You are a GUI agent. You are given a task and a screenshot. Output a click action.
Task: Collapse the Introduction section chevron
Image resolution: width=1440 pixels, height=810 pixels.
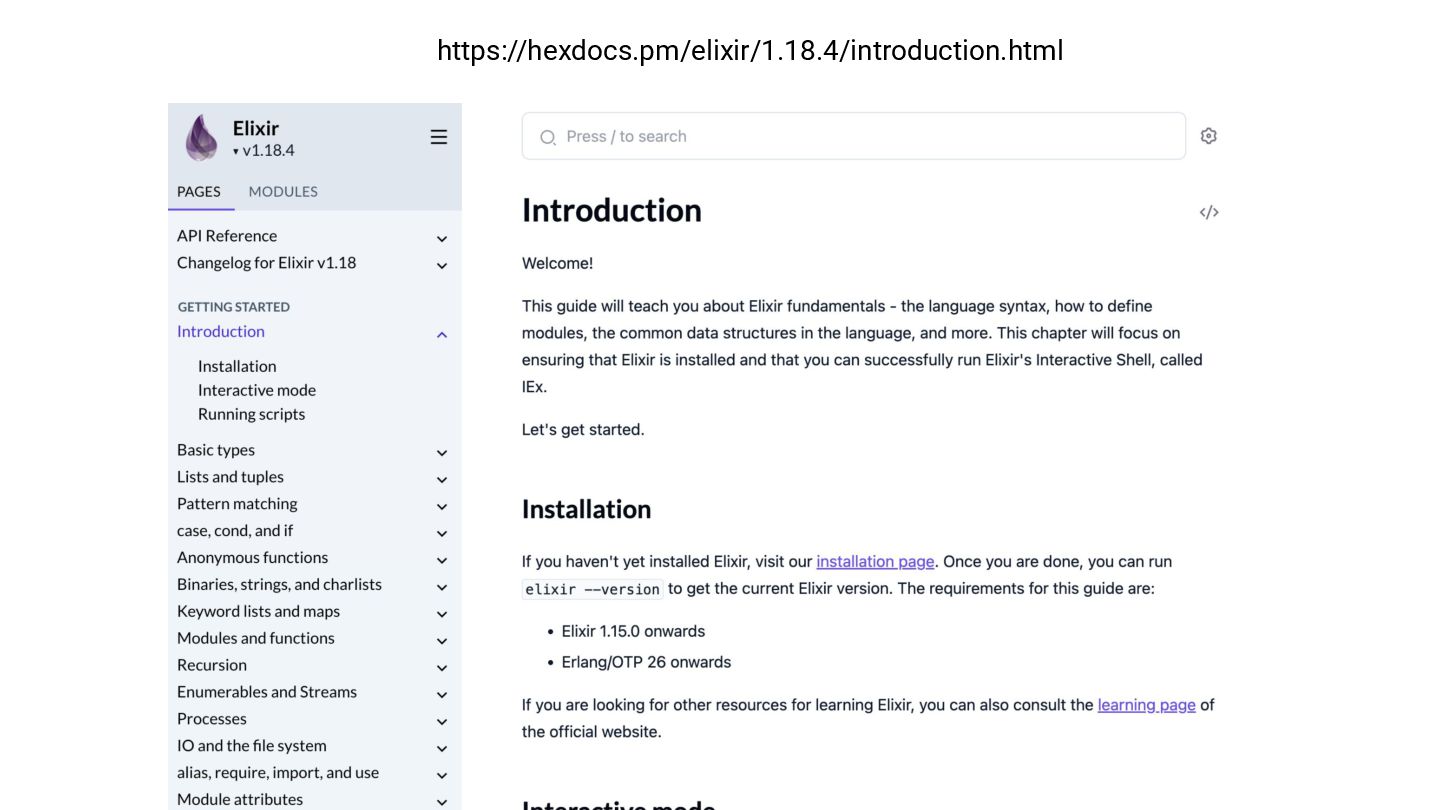coord(441,334)
